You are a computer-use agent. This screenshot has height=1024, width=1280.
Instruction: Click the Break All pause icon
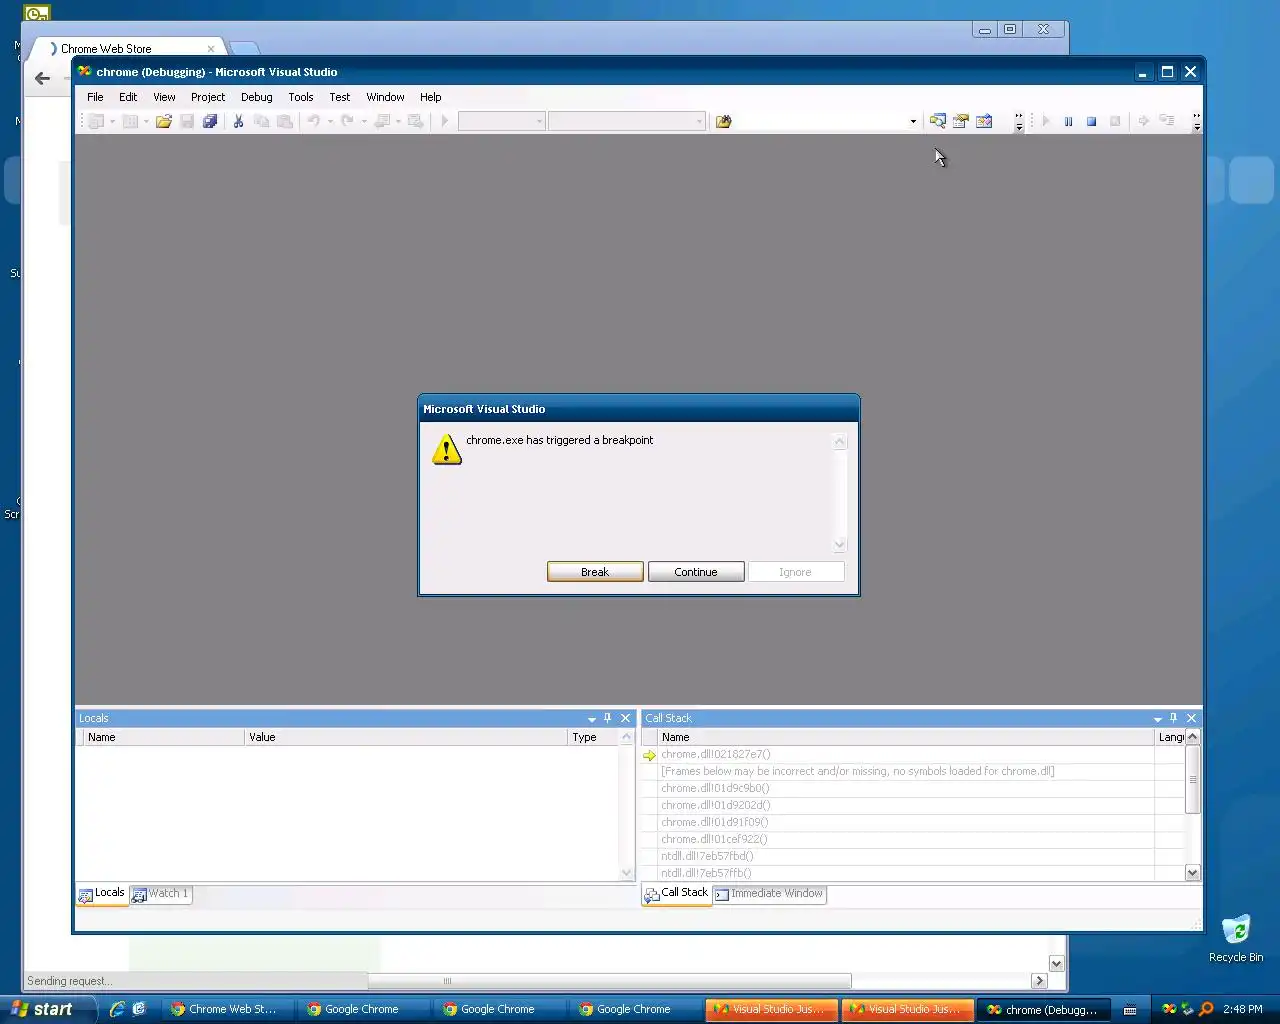coord(1068,121)
